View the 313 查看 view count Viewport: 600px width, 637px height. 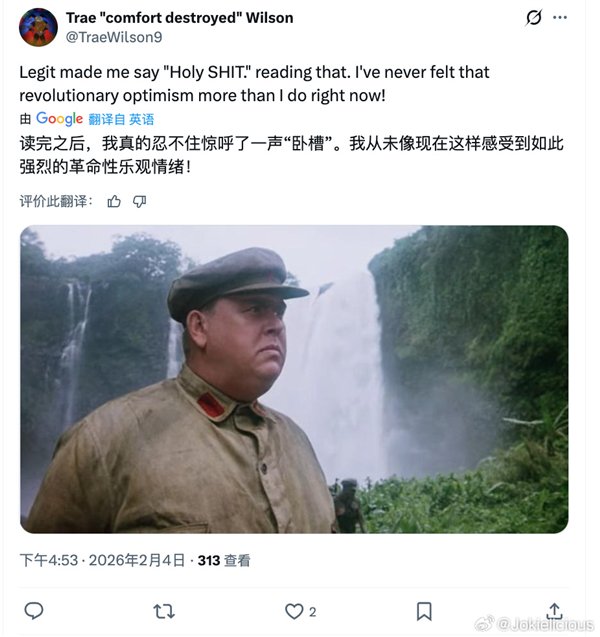point(224,561)
